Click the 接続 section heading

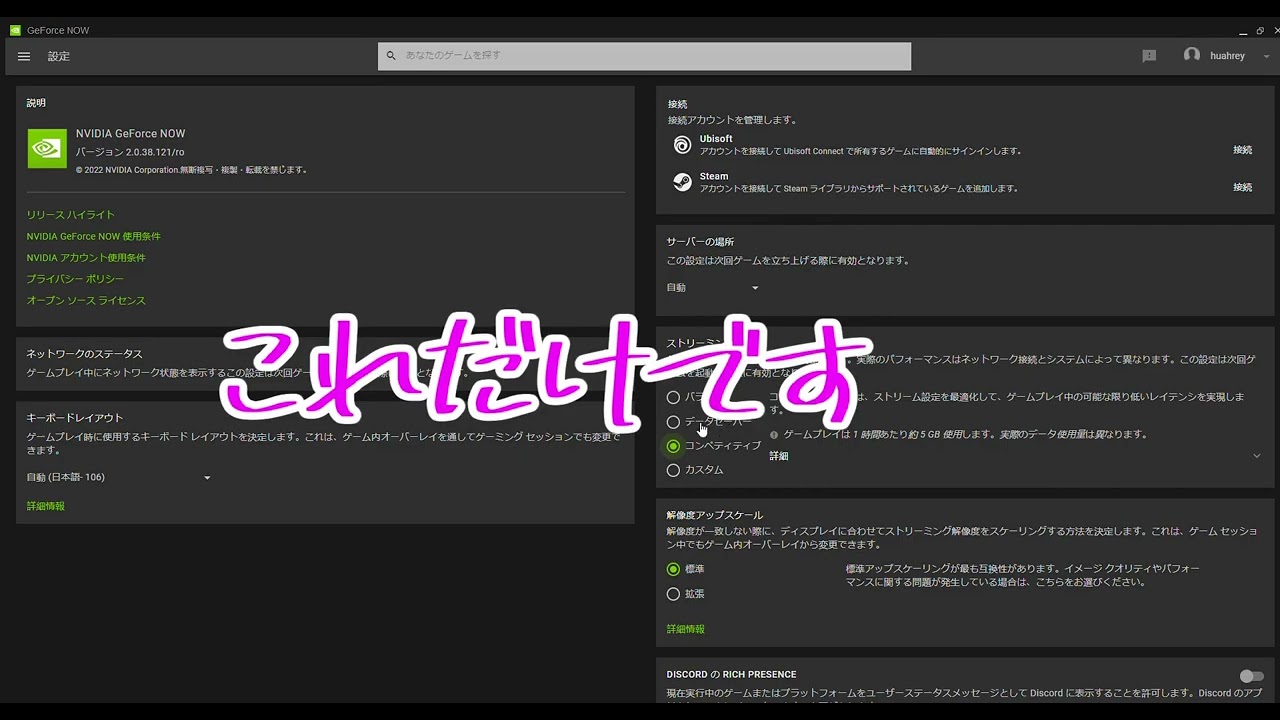pos(677,105)
